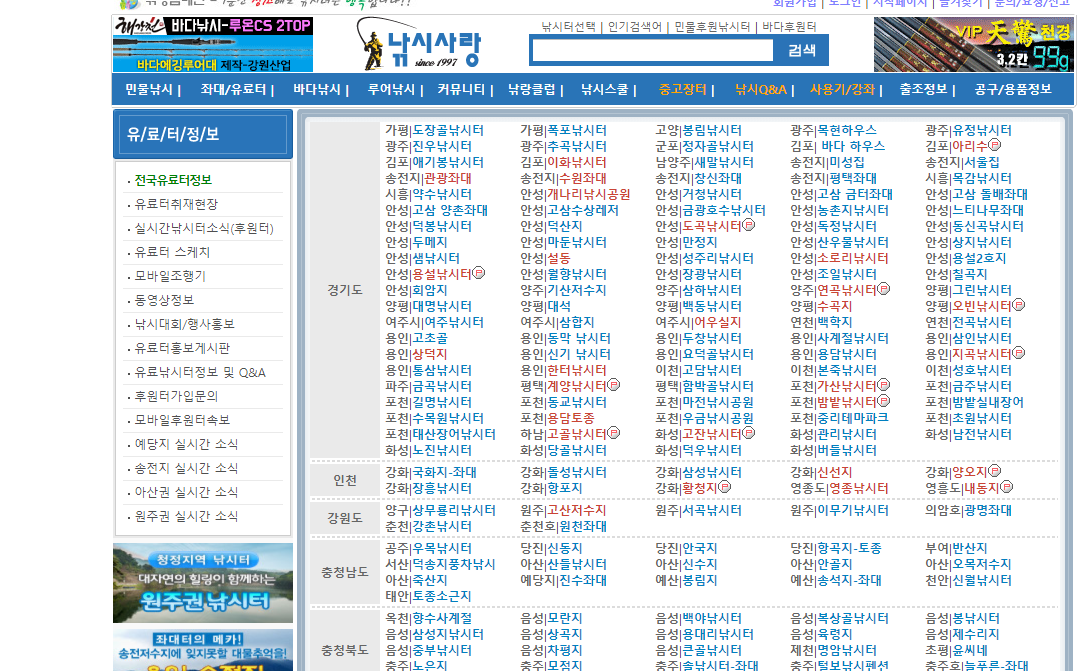Open 실시간낚시터소식(후원터) sidebar link
The image size is (1080, 671).
204,229
